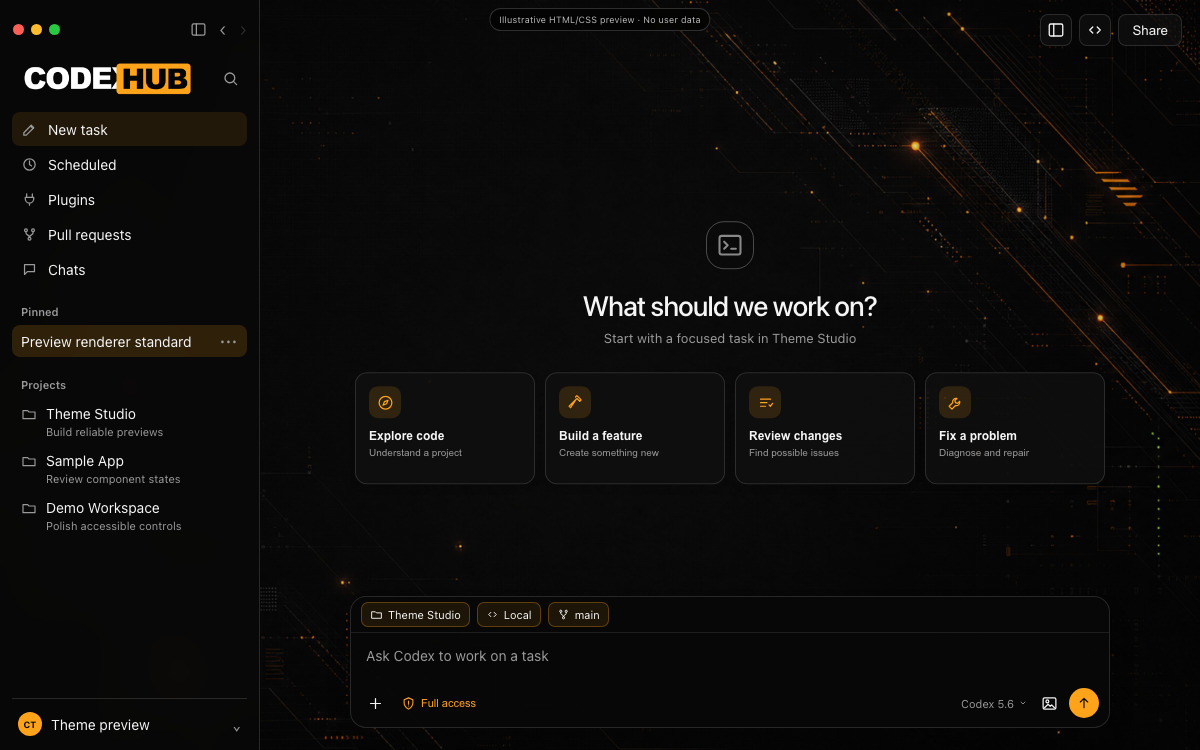This screenshot has height=750, width=1200.
Task: Click the plus add attachment icon
Action: 376,703
